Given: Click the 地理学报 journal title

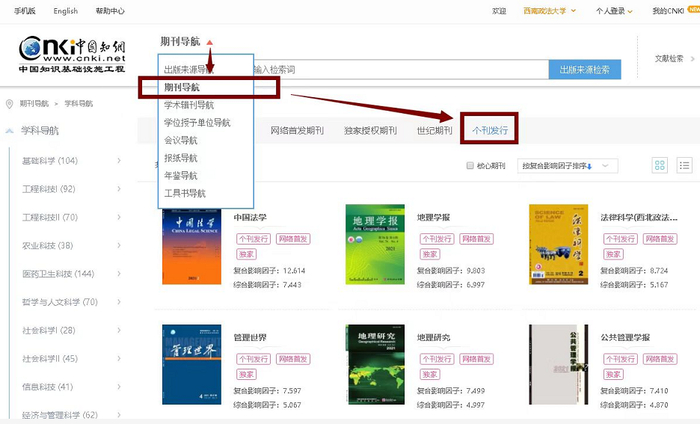Looking at the screenshot, I should 433,217.
